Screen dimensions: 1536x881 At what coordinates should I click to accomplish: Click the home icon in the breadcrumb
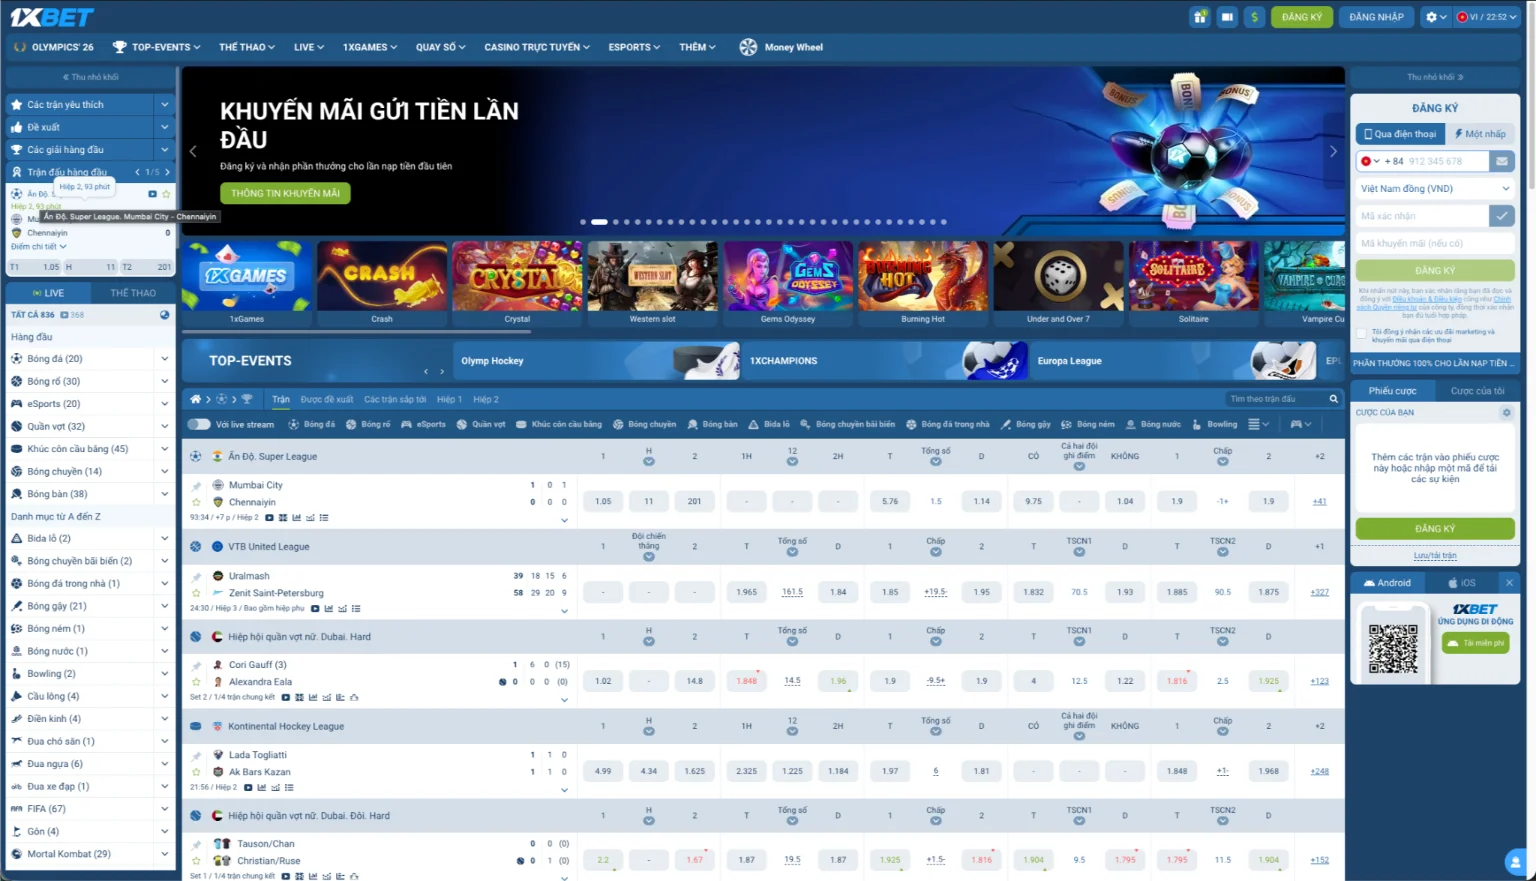pyautogui.click(x=196, y=397)
